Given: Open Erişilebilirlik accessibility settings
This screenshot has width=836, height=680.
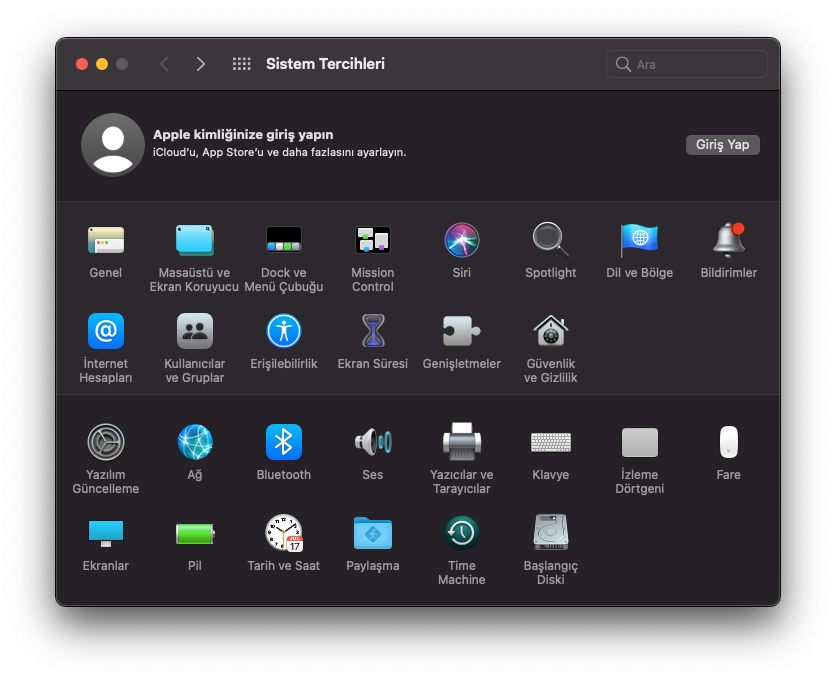Looking at the screenshot, I should click(284, 331).
